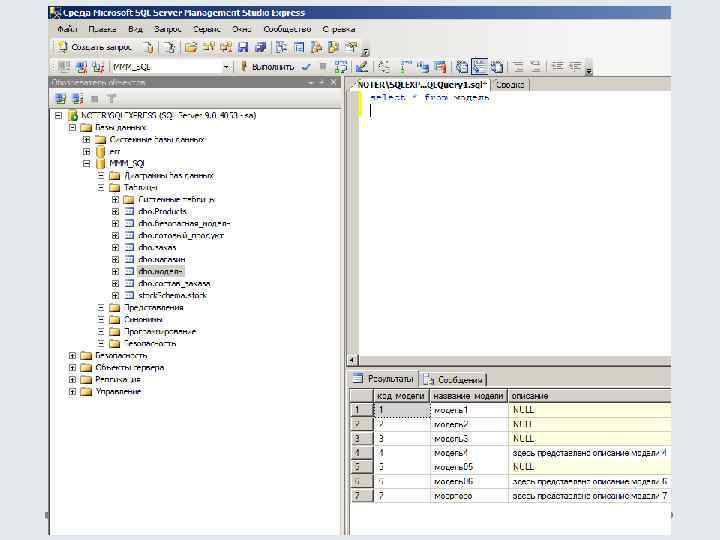Click the Save icon in the toolbar

(243, 47)
